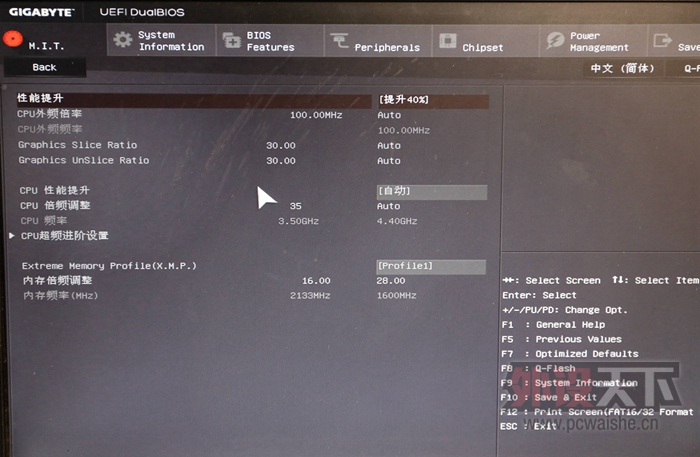The width and height of the screenshot is (700, 457).
Task: Click the red M.I.T. gauge icon
Action: [12, 39]
